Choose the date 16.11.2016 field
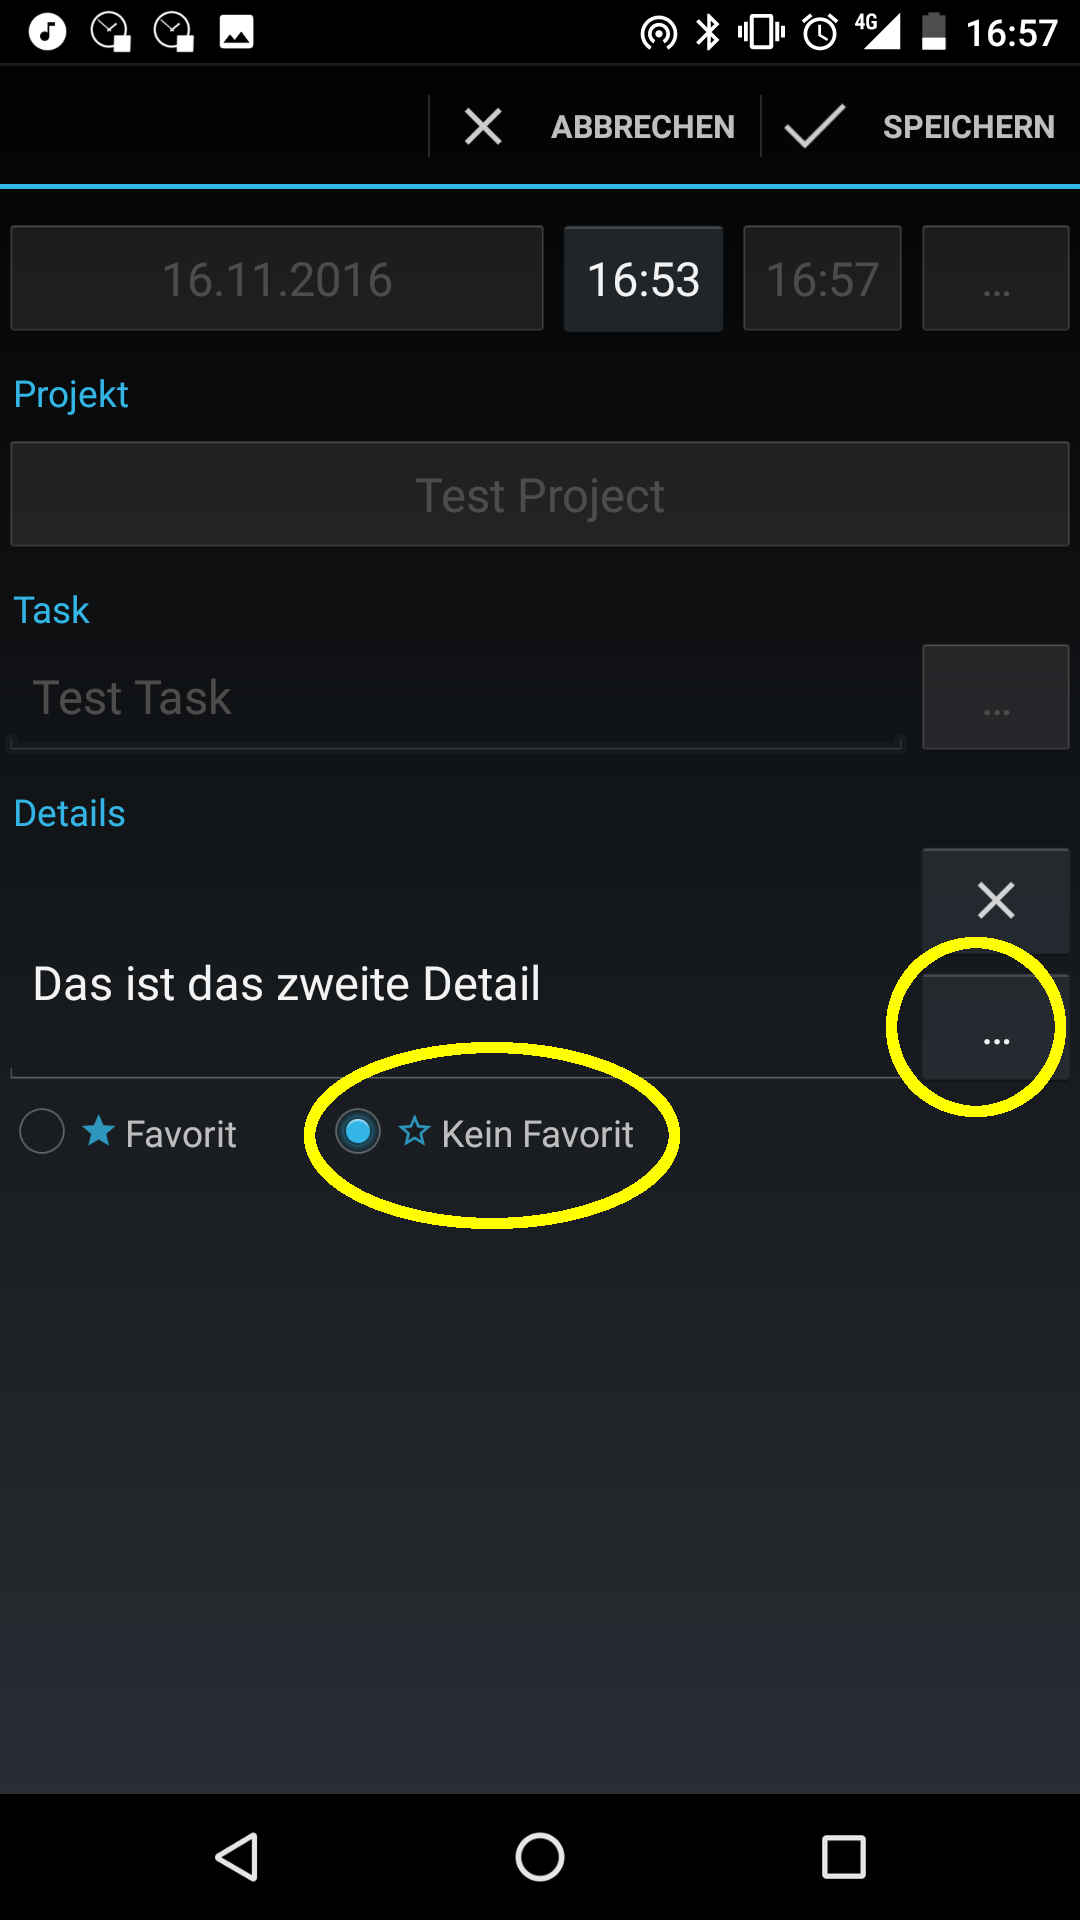The width and height of the screenshot is (1080, 1920). pos(277,278)
